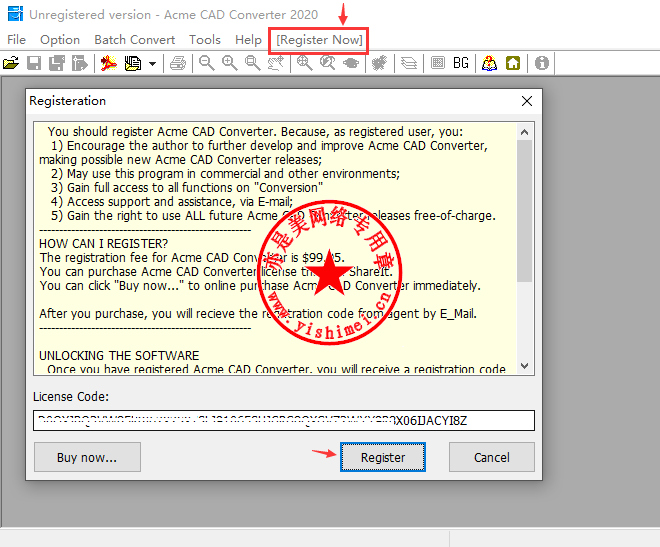The image size is (660, 547).
Task: Click the [Register Now] menu item
Action: [319, 40]
